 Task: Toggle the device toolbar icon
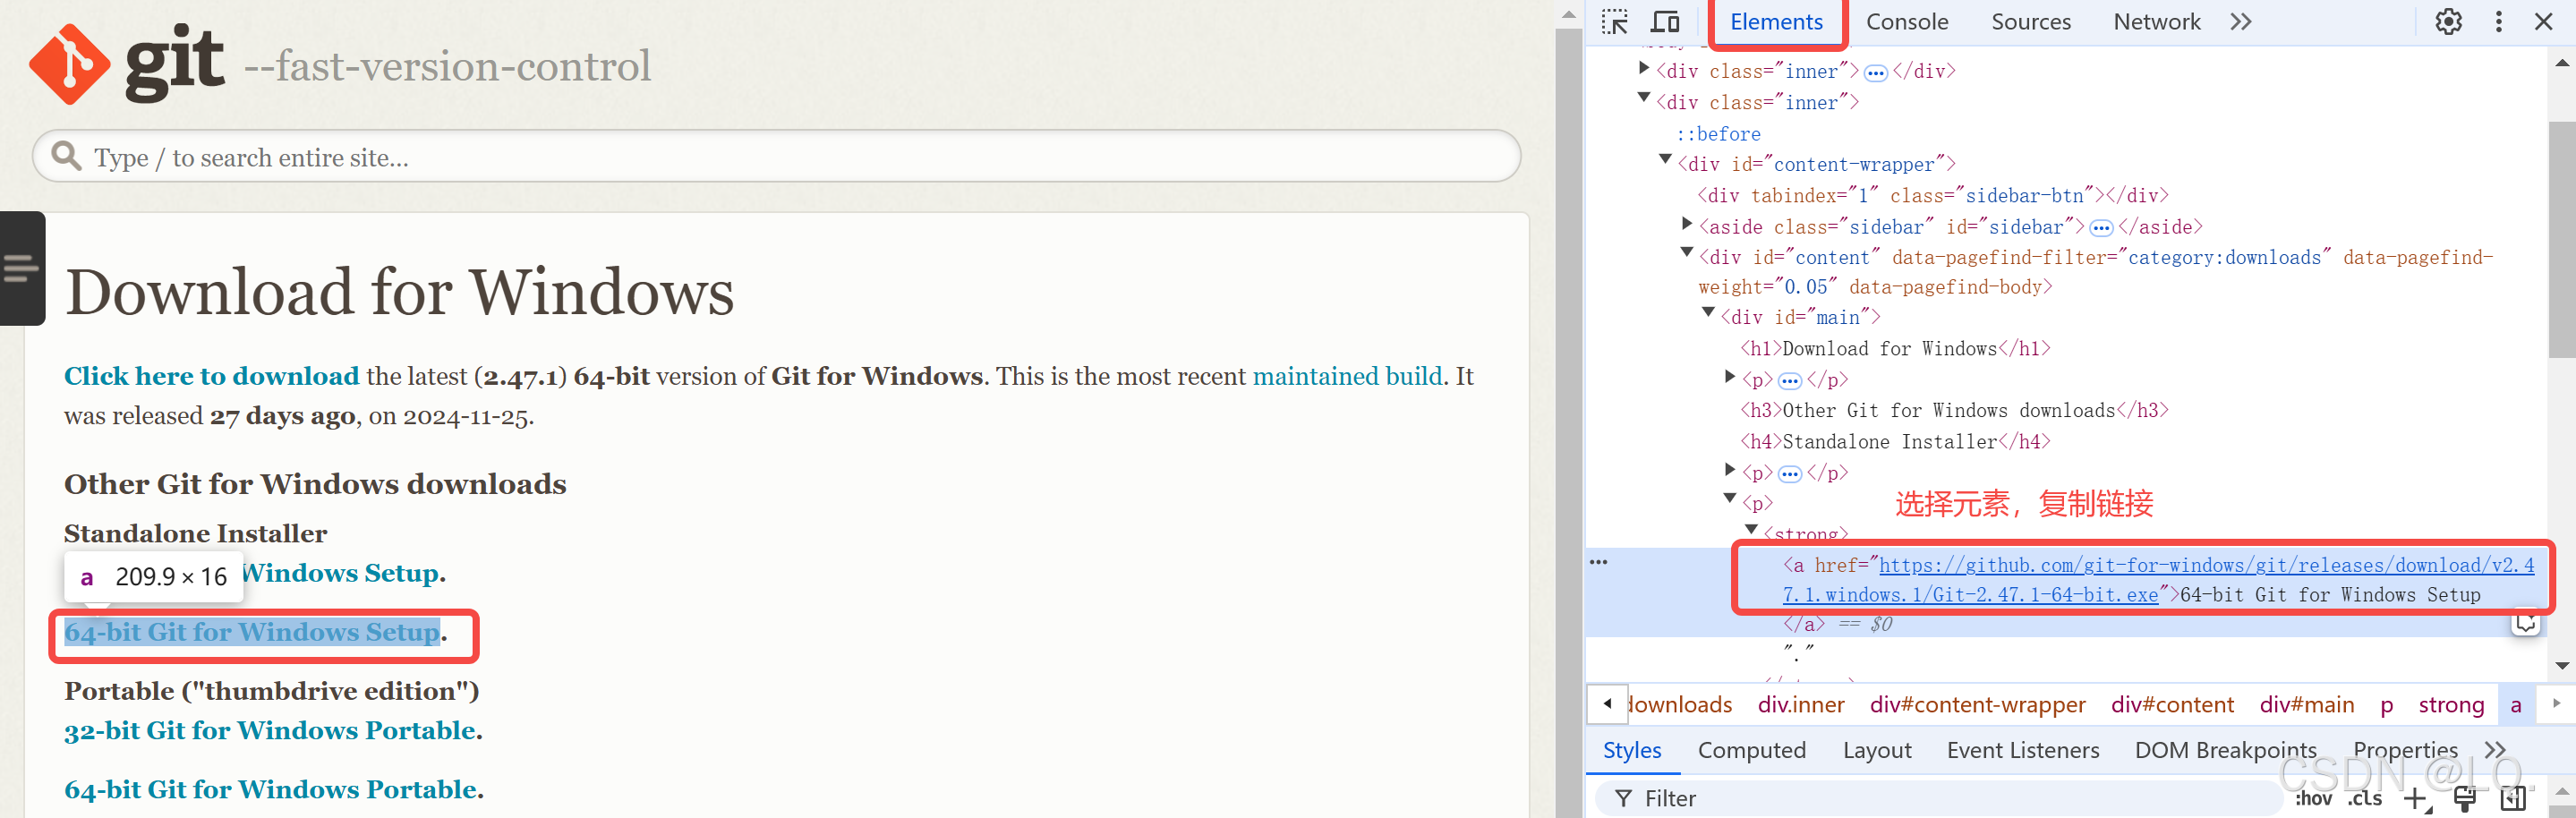1665,22
